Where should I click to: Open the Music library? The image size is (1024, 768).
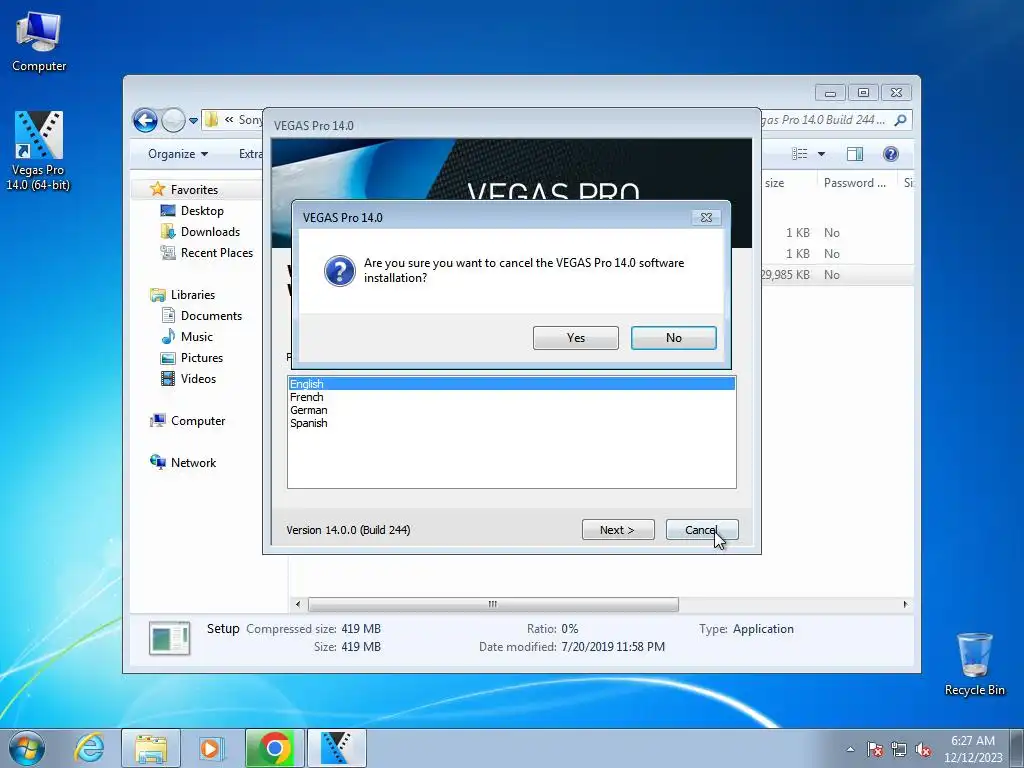click(197, 336)
